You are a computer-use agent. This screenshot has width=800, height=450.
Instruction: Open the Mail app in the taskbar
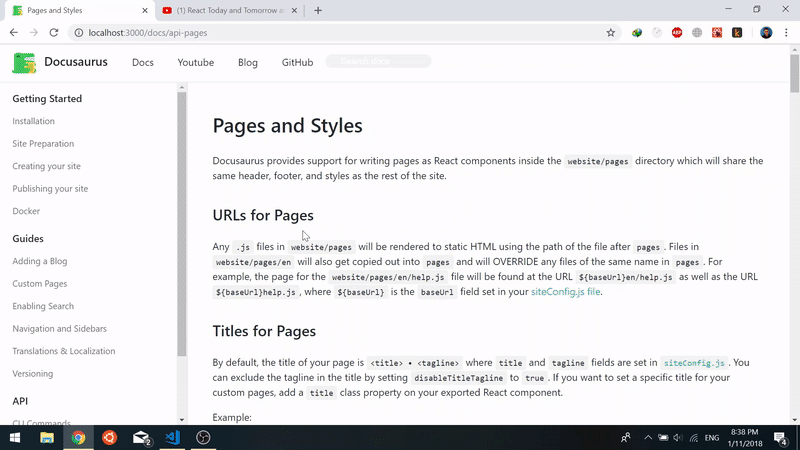click(x=141, y=438)
